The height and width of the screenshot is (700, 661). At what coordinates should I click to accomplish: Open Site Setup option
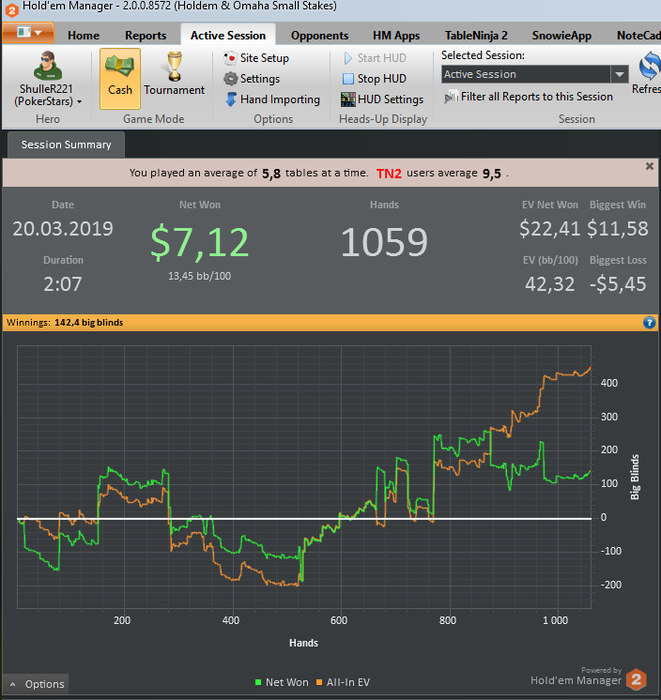pos(256,58)
